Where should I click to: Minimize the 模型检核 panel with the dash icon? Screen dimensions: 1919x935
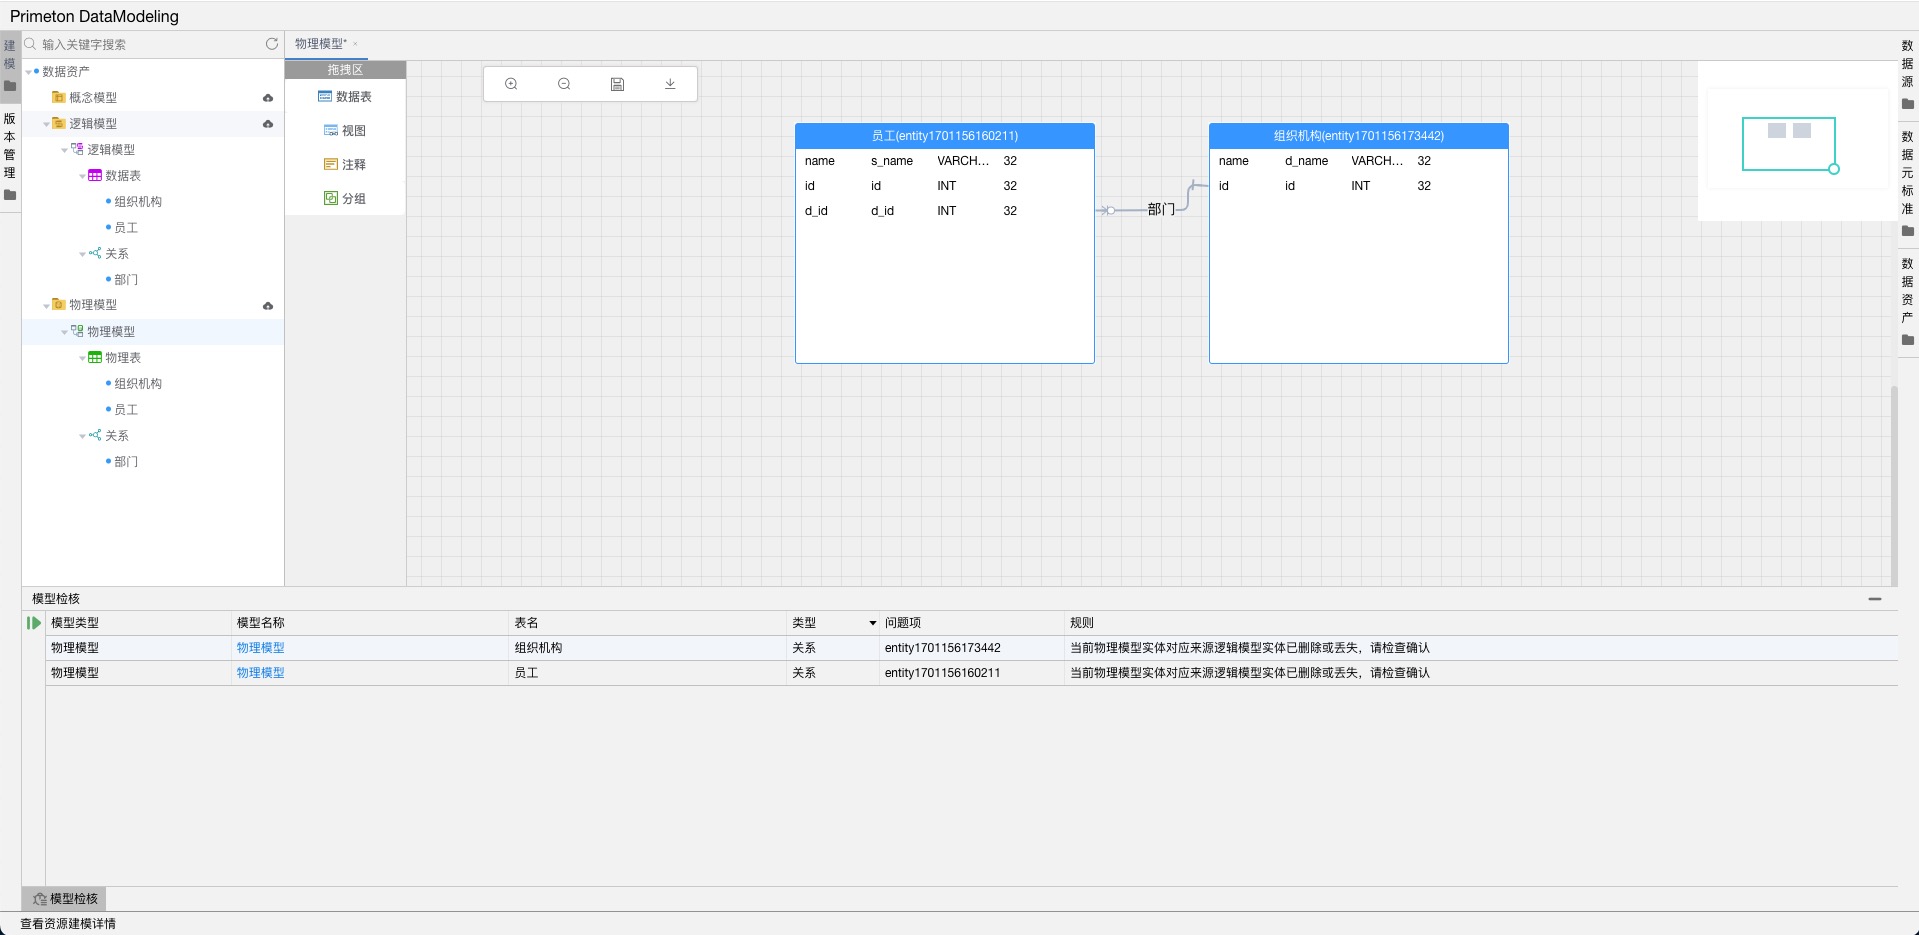pyautogui.click(x=1875, y=599)
